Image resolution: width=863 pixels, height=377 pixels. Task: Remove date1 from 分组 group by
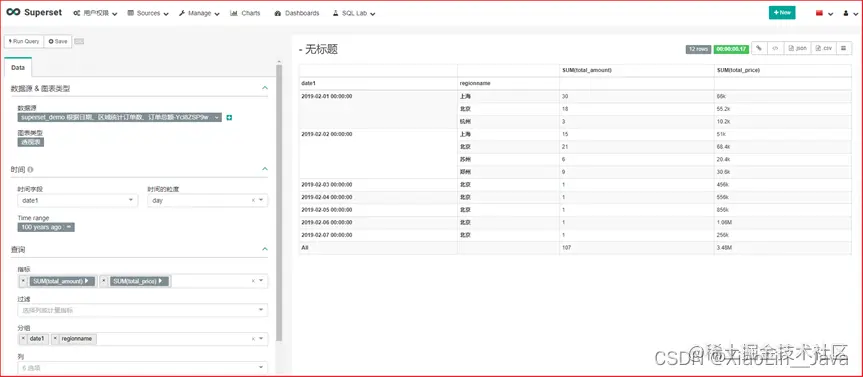coord(23,339)
